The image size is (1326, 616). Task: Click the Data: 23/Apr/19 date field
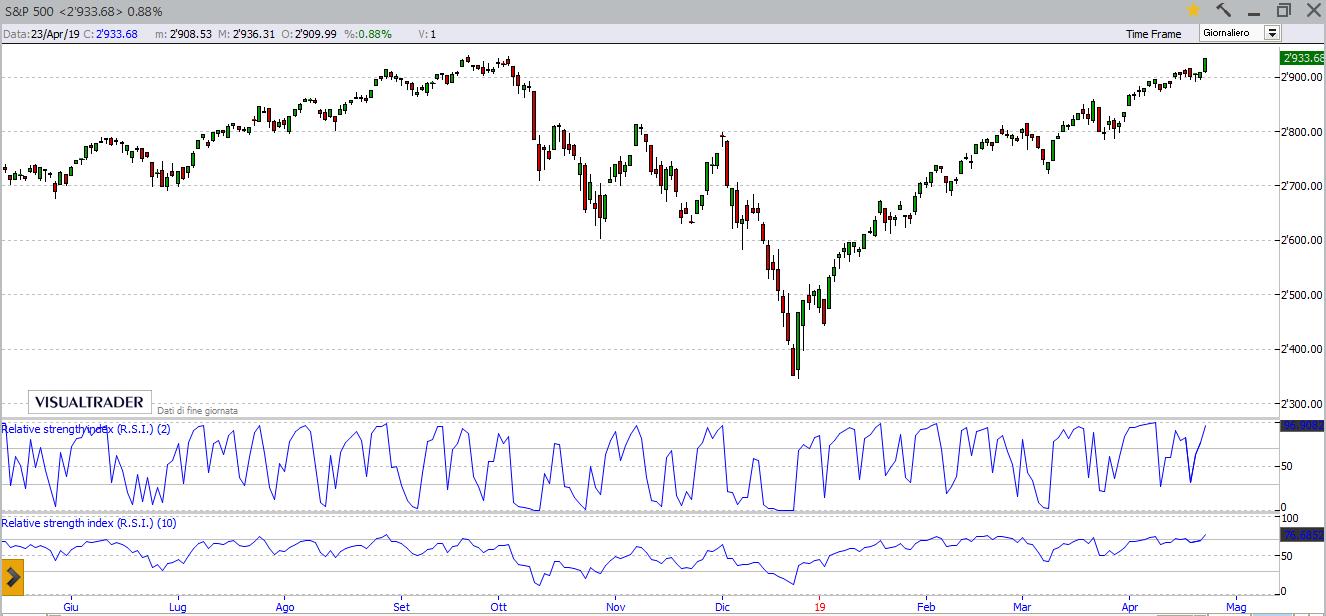click(42, 32)
